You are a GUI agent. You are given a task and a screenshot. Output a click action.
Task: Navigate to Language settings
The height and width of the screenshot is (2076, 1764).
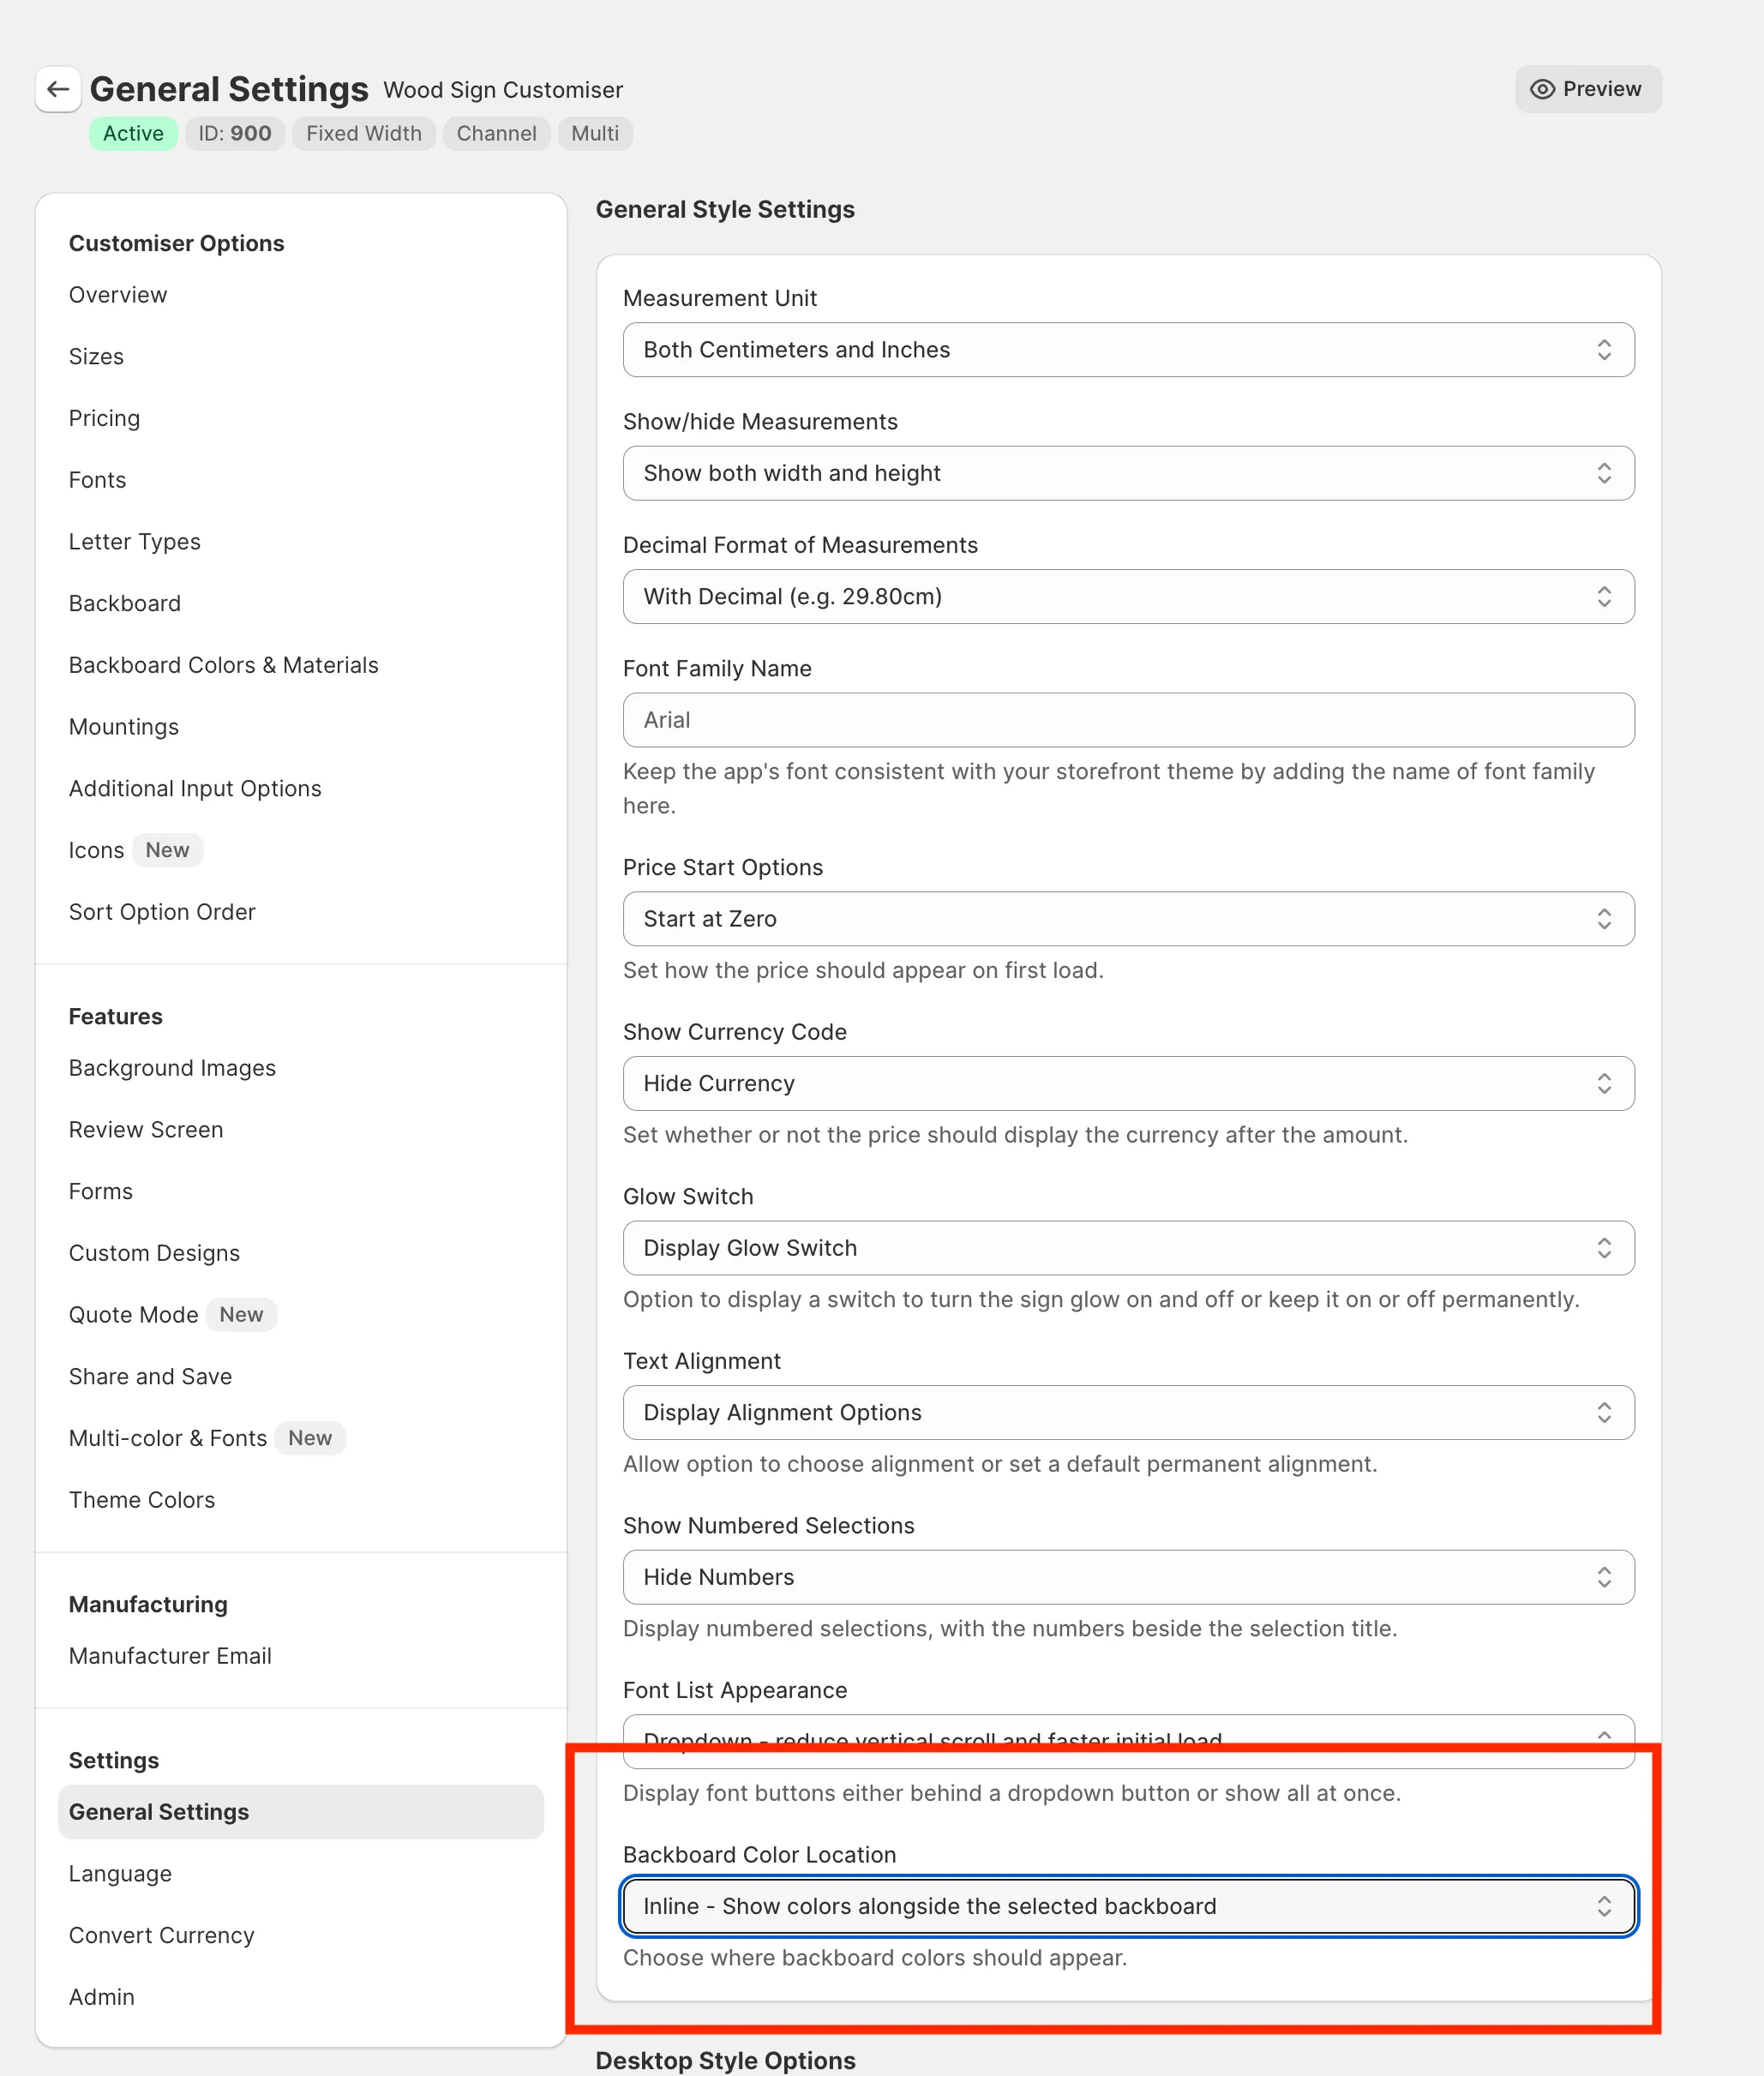tap(120, 1873)
